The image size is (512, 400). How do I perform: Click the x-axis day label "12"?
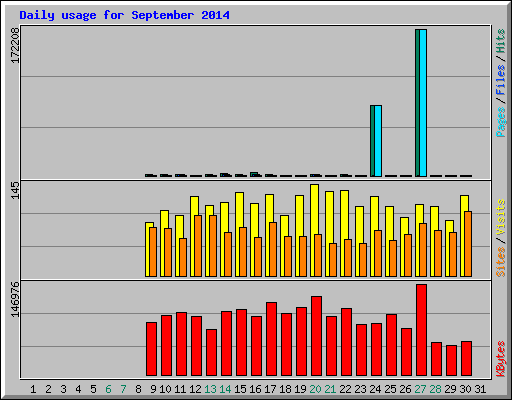(195, 389)
